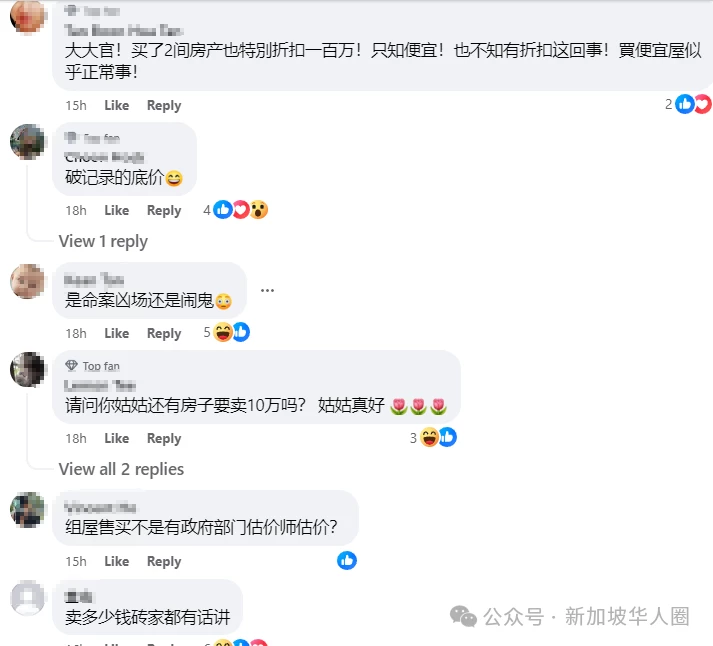Click the 18h timestamp under 破记录的底价 comment
Screen dimensions: 713x646
[x=76, y=210]
